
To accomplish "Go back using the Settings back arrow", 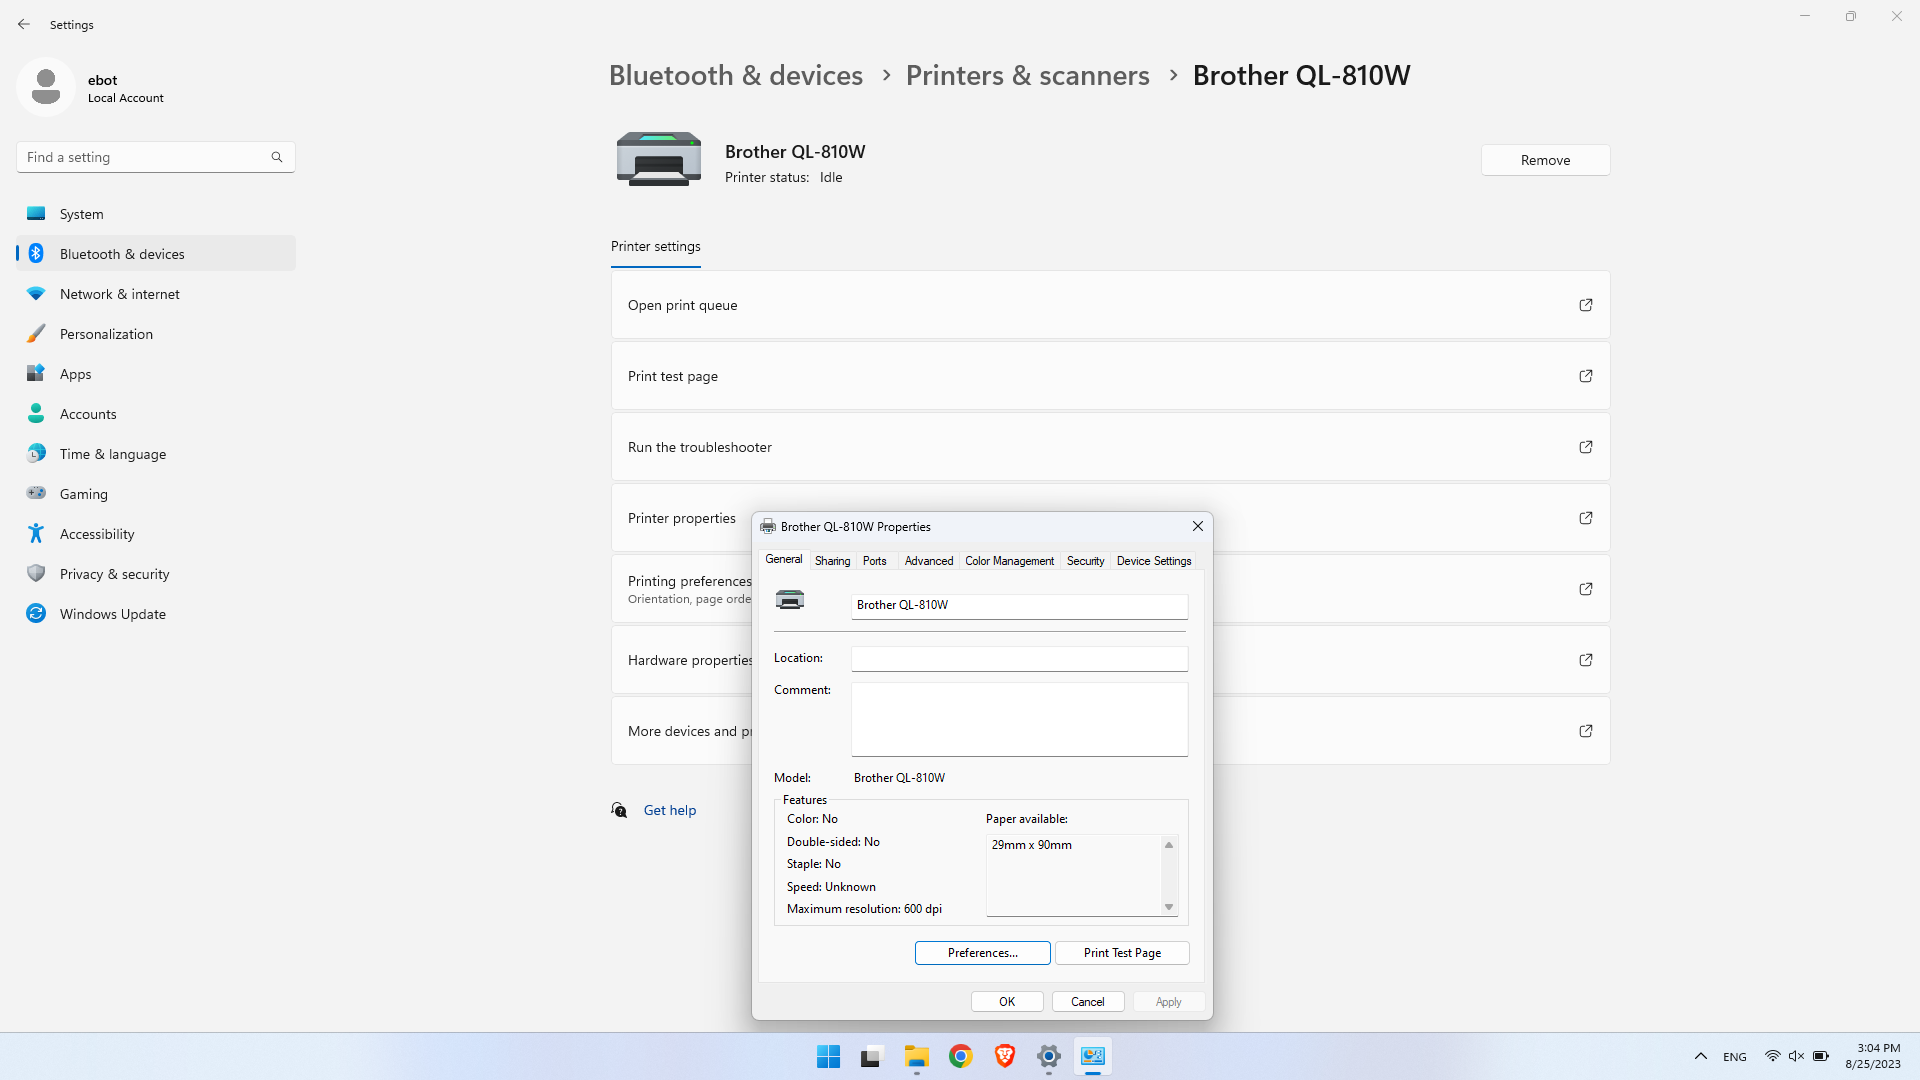I will 24,24.
